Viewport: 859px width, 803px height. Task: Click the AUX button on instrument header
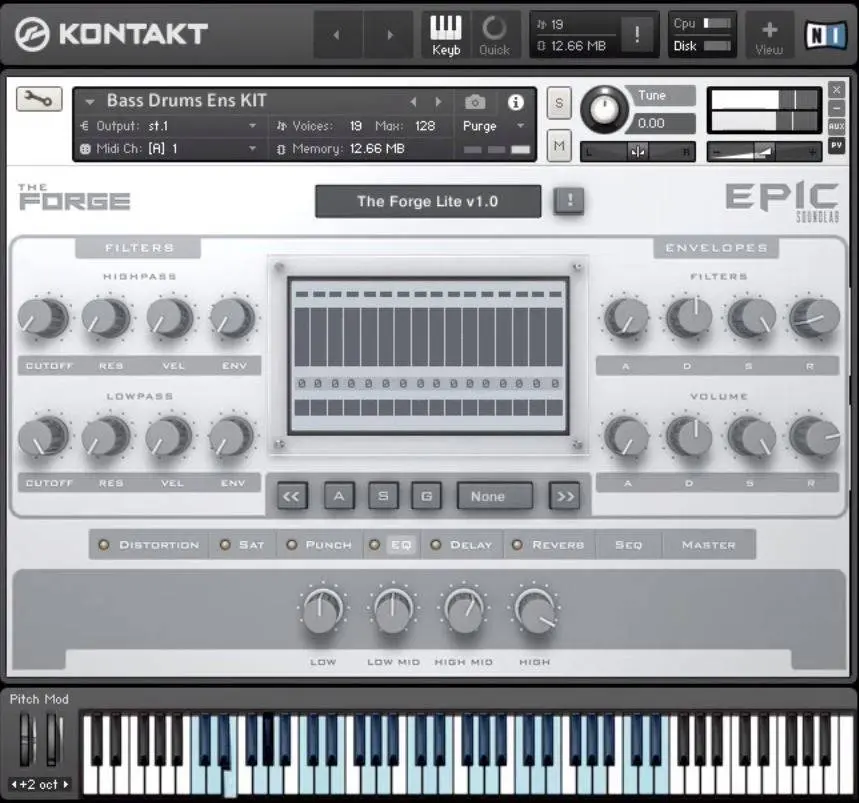(x=836, y=127)
